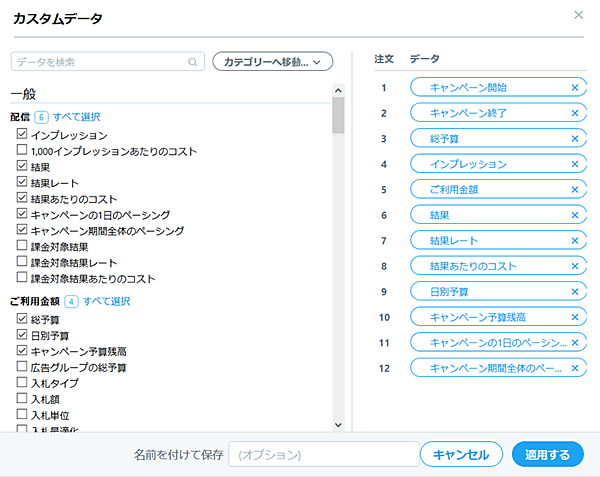Close the カスタムデータ dialog
The image size is (600, 477).
pyautogui.click(x=578, y=15)
